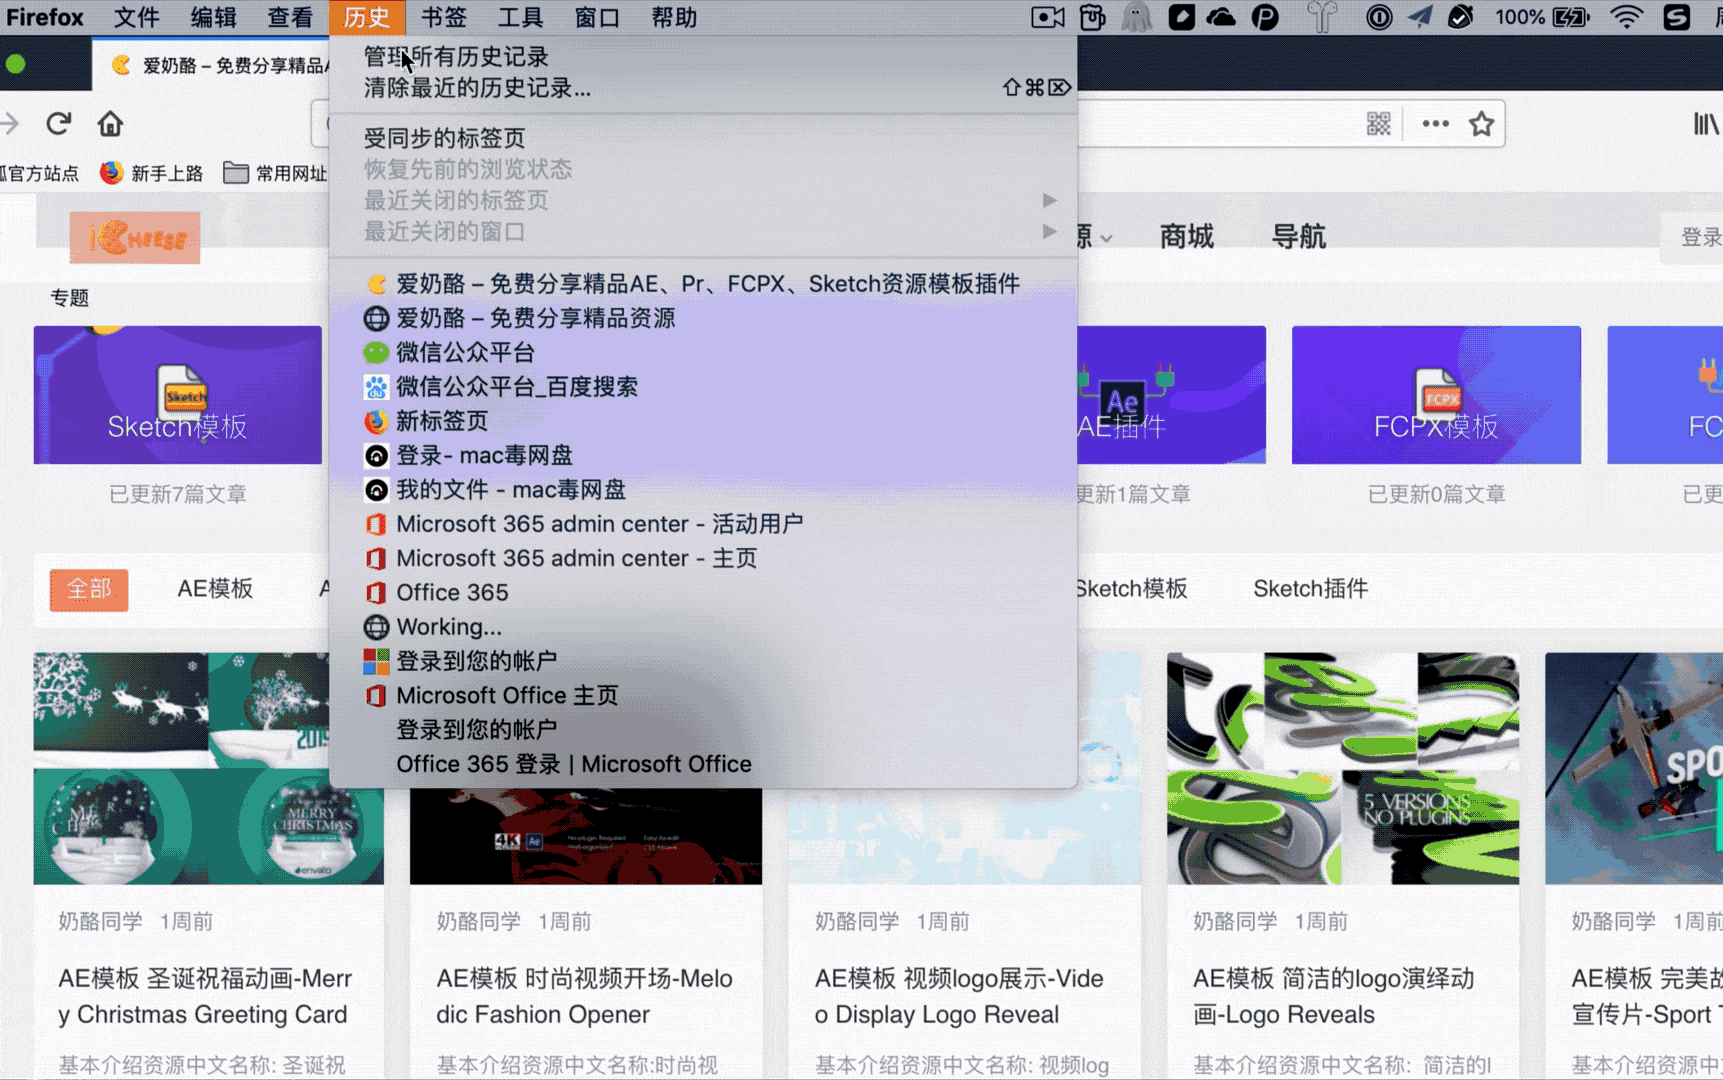The image size is (1723, 1080).
Task: Click the paper plane icon in menu bar
Action: click(x=1419, y=17)
